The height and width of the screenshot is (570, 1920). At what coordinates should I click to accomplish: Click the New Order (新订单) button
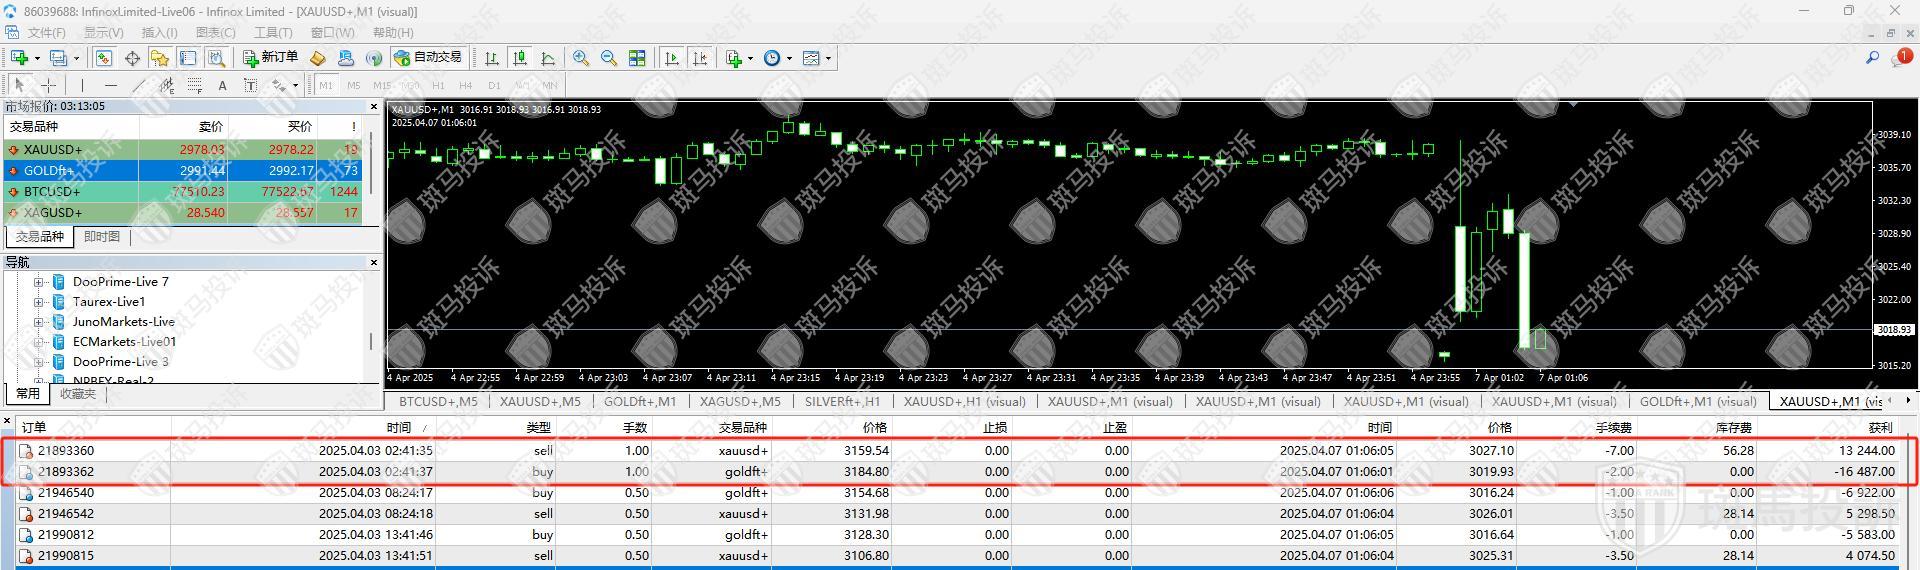[270, 58]
